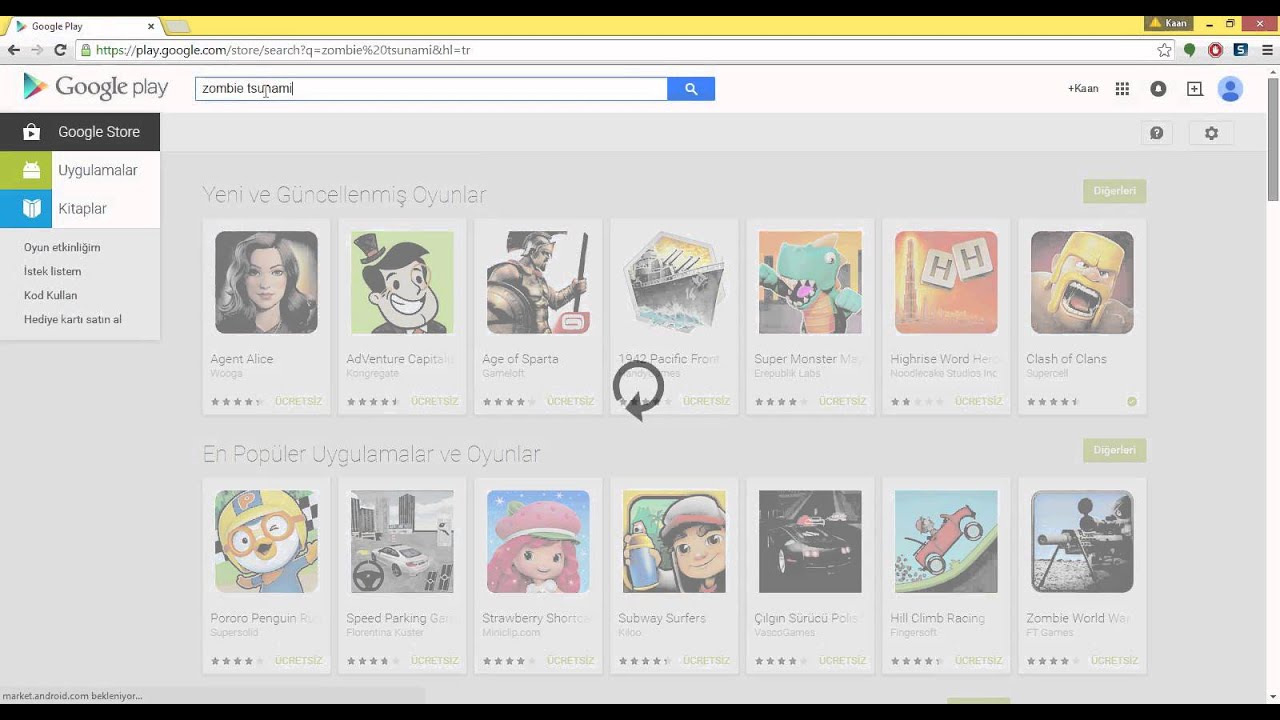This screenshot has height=720, width=1280.
Task: Click Diğerleri button for En Popüler
Action: tap(1114, 450)
